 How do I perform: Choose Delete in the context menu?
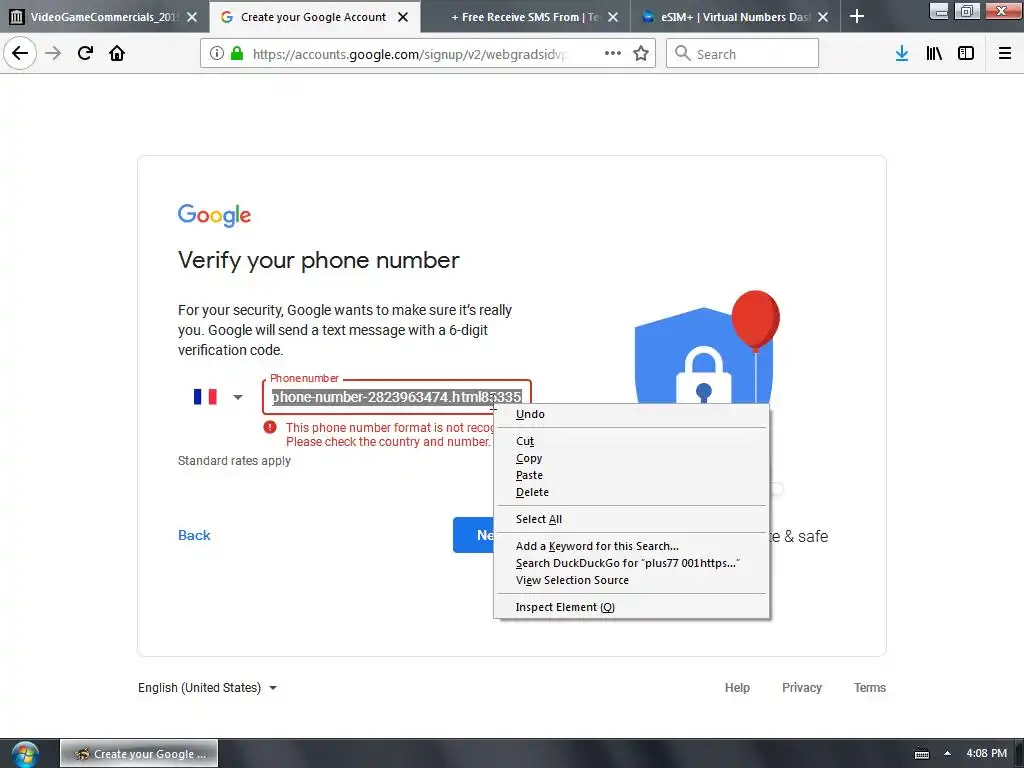point(632,492)
